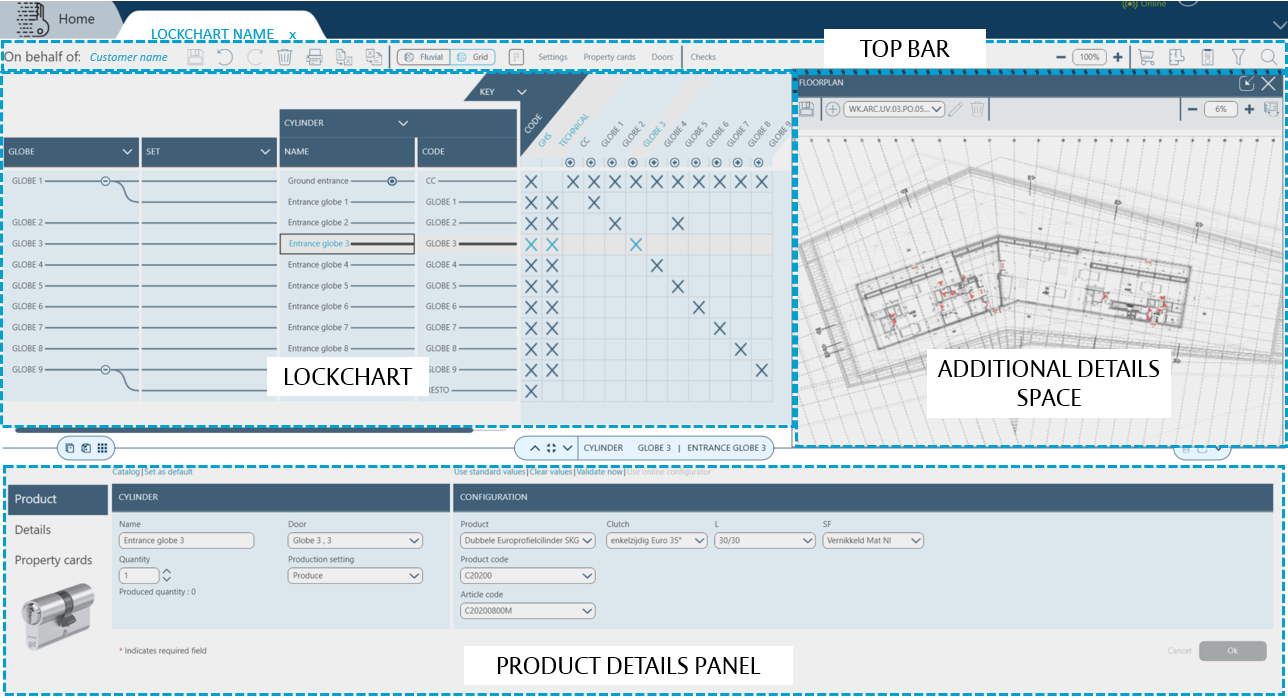Open the filter funnel icon
1288x698 pixels.
click(1237, 57)
